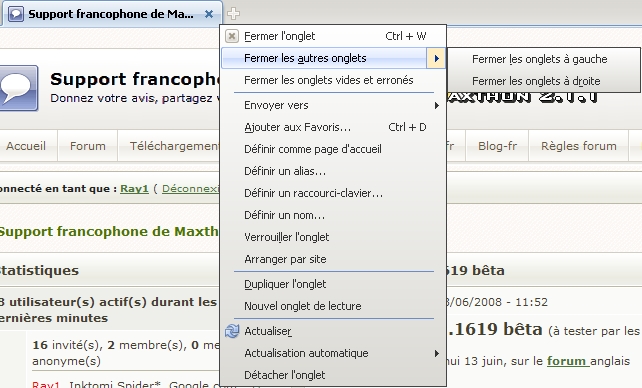642x388 pixels.
Task: Expand the Fermer les autres onglets submenu arrow
Action: tap(436, 59)
